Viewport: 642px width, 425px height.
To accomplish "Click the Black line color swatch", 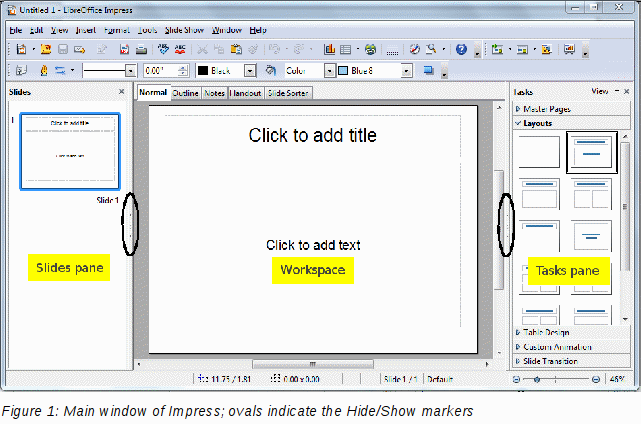I will 203,70.
